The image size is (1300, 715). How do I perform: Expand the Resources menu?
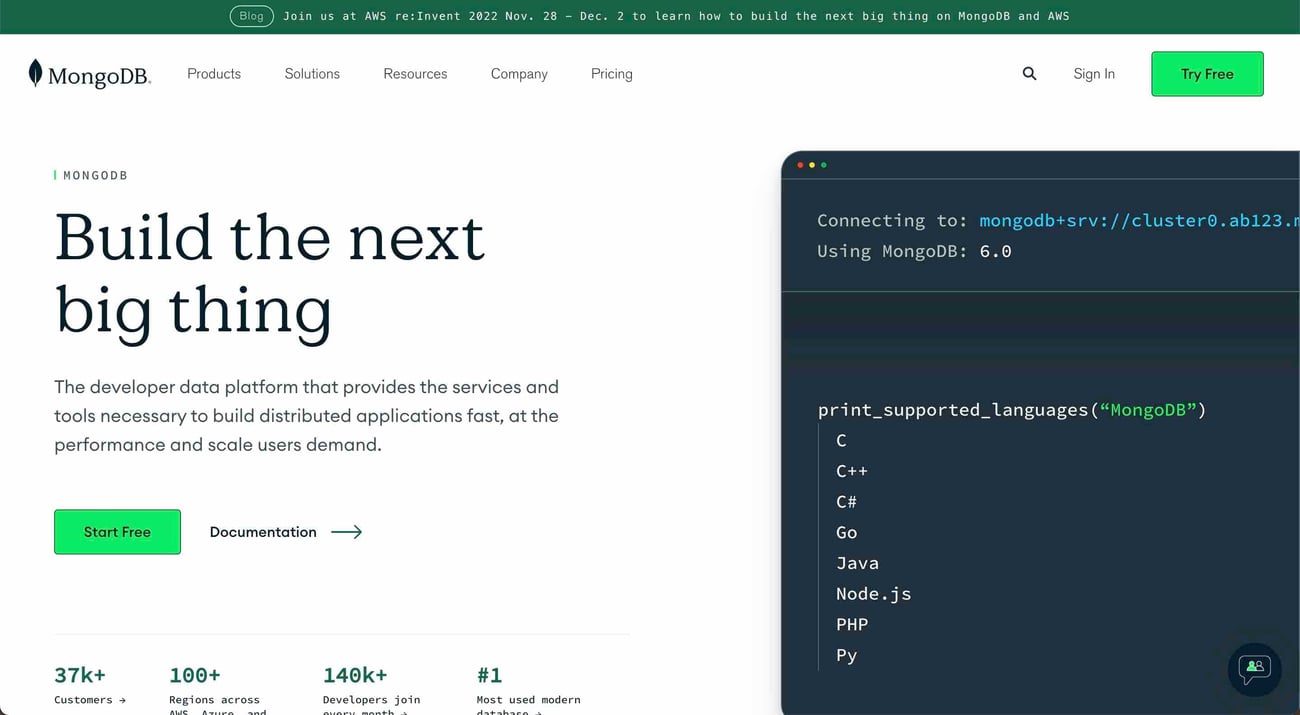pyautogui.click(x=415, y=74)
